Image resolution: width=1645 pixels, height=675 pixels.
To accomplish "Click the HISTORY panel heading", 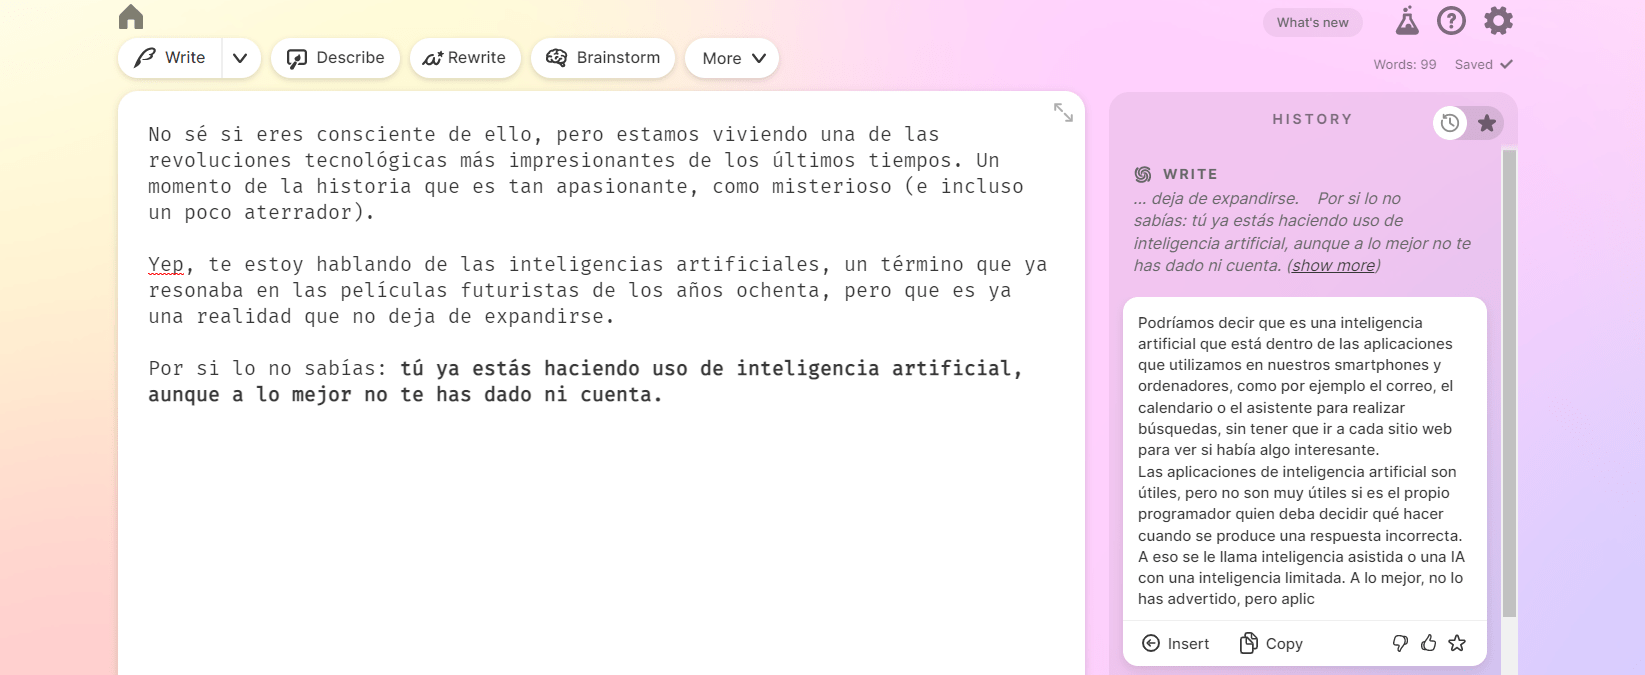I will pyautogui.click(x=1312, y=119).
